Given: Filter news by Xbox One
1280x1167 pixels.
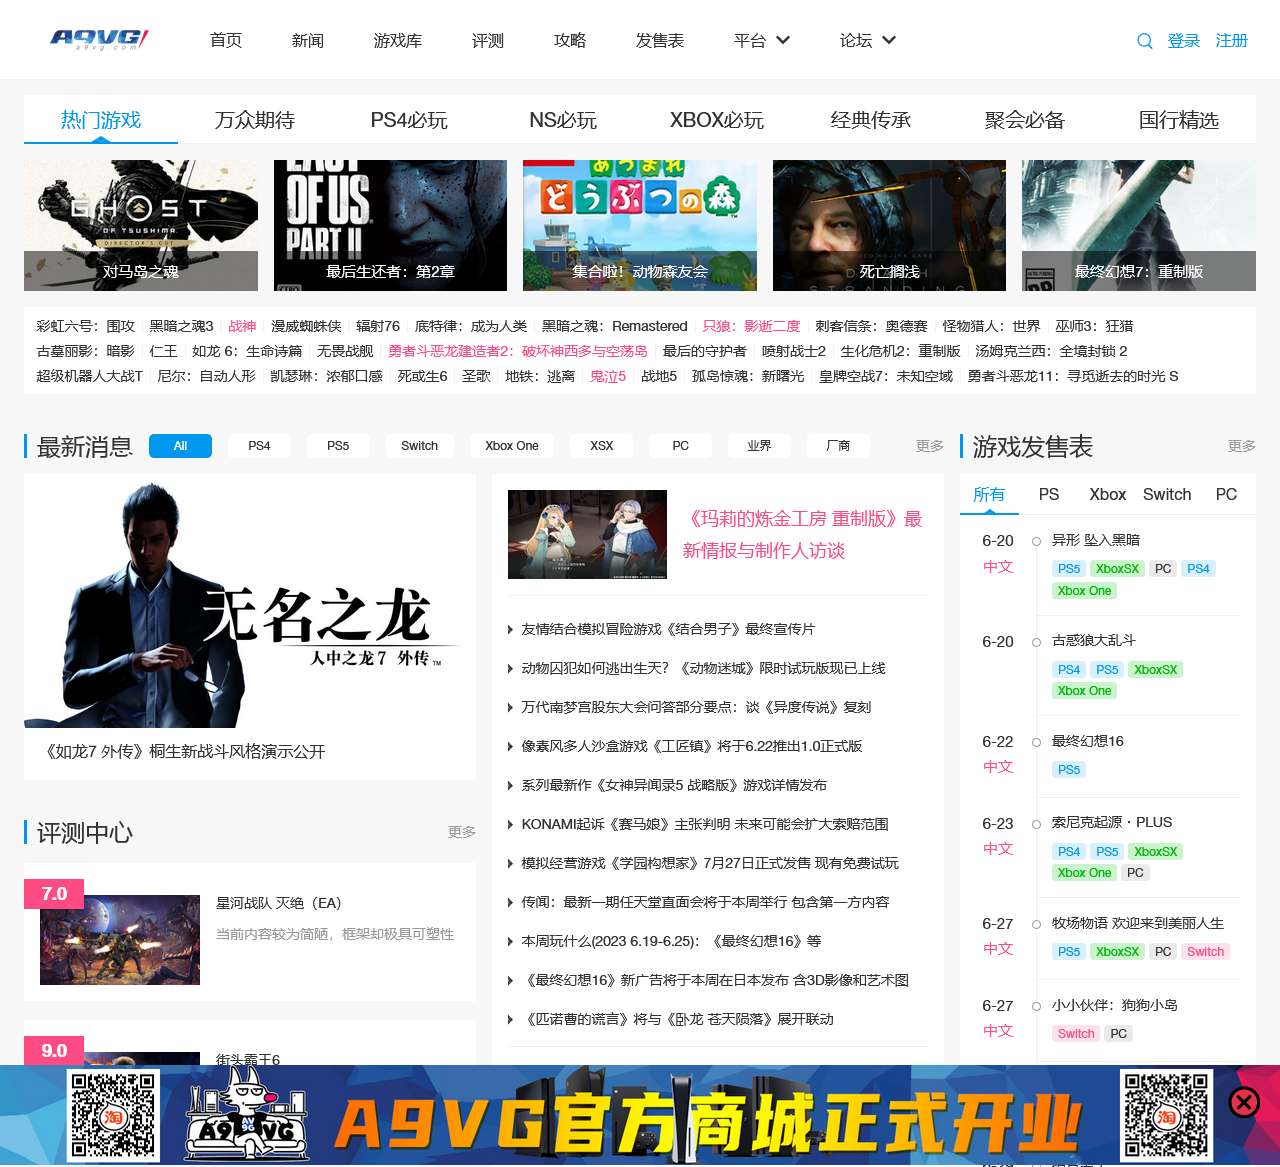Looking at the screenshot, I should tap(512, 446).
